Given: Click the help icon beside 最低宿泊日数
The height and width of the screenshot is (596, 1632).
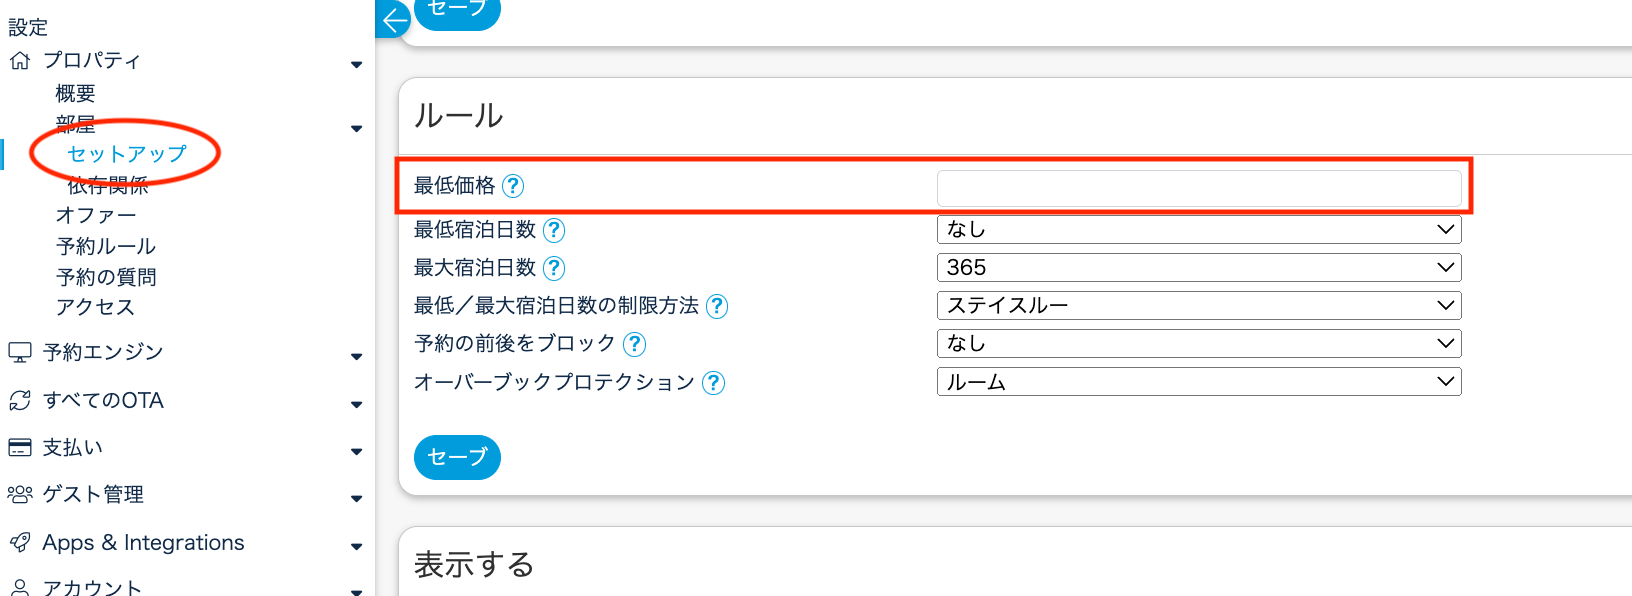Looking at the screenshot, I should click(x=554, y=231).
